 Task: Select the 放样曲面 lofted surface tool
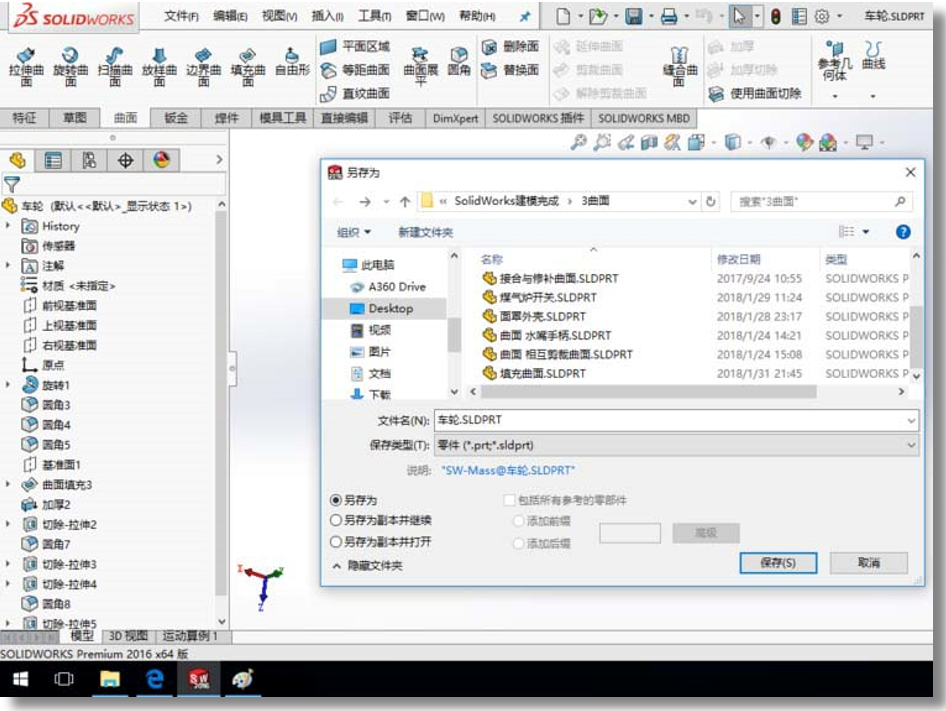[159, 68]
